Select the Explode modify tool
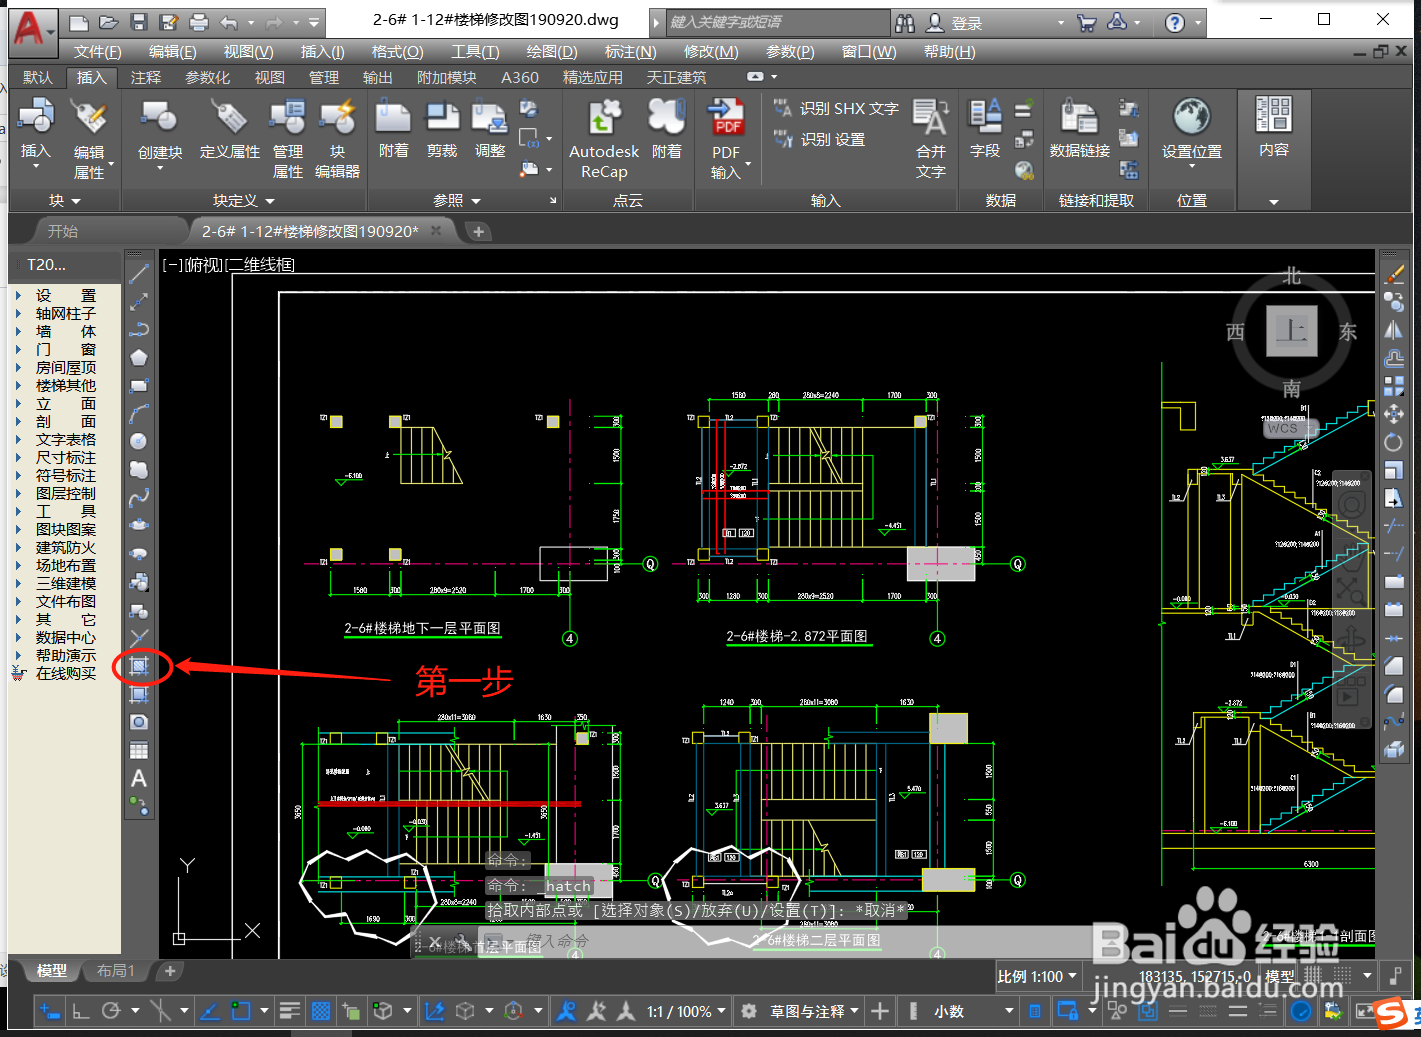Viewport: 1421px width, 1037px height. [x=1394, y=749]
